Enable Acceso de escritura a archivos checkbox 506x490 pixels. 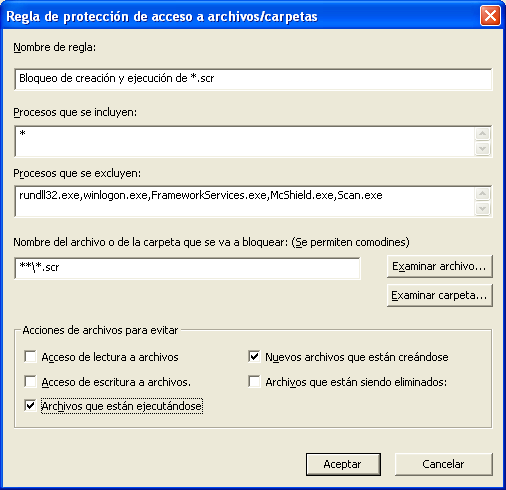[x=30, y=381]
